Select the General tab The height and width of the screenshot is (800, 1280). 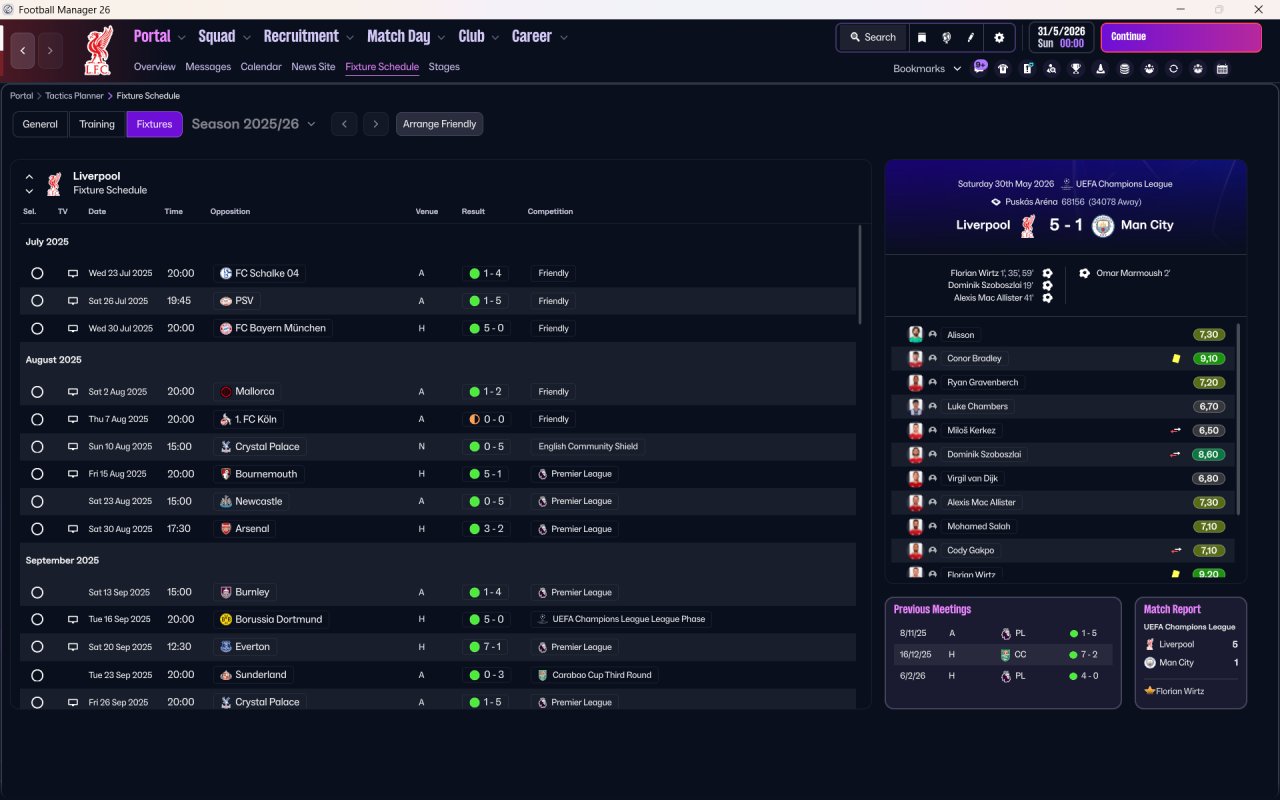click(40, 124)
